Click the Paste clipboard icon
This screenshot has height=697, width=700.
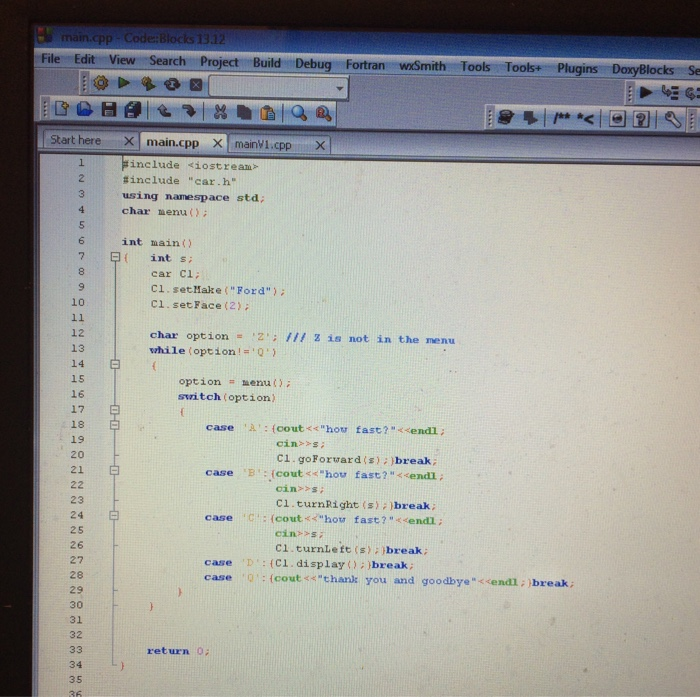click(267, 113)
